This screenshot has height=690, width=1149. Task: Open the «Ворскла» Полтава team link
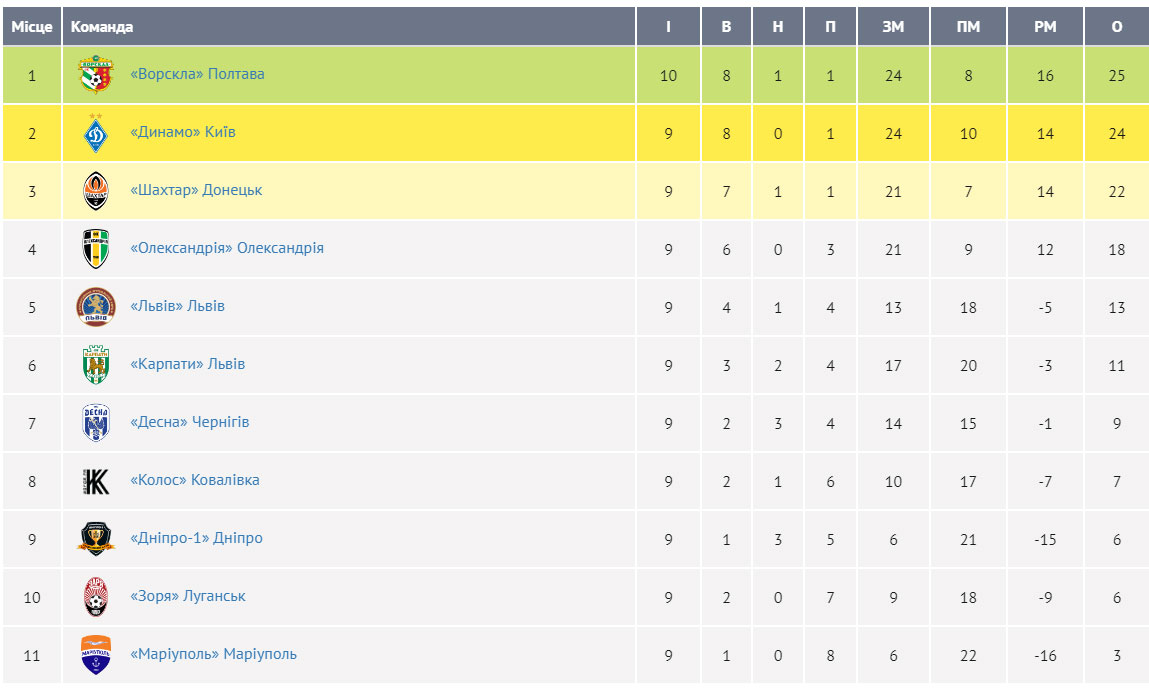(x=197, y=74)
